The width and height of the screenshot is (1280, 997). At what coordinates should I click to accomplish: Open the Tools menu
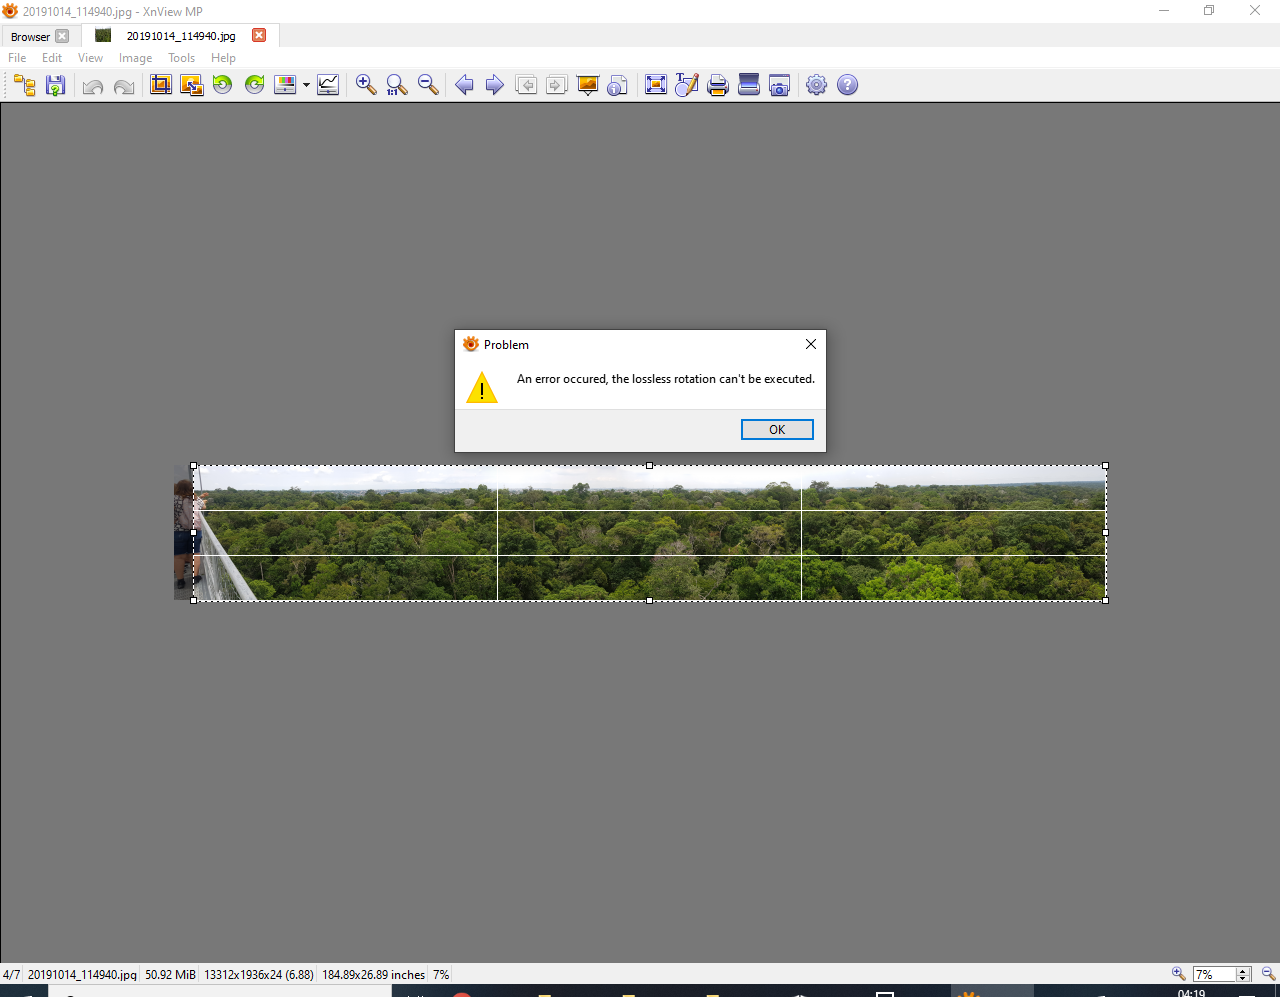(x=181, y=58)
